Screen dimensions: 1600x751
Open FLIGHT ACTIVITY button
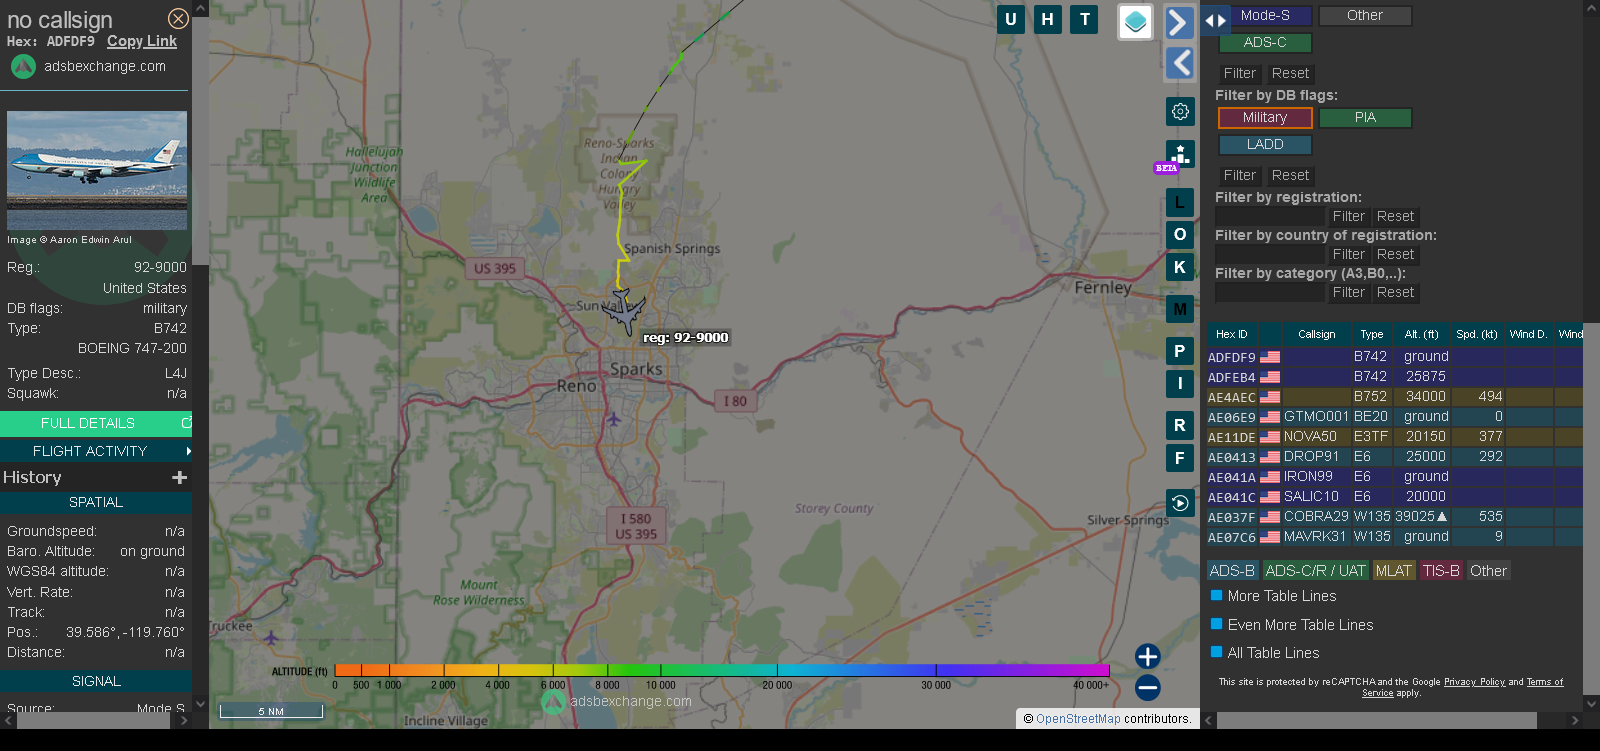[x=95, y=451]
